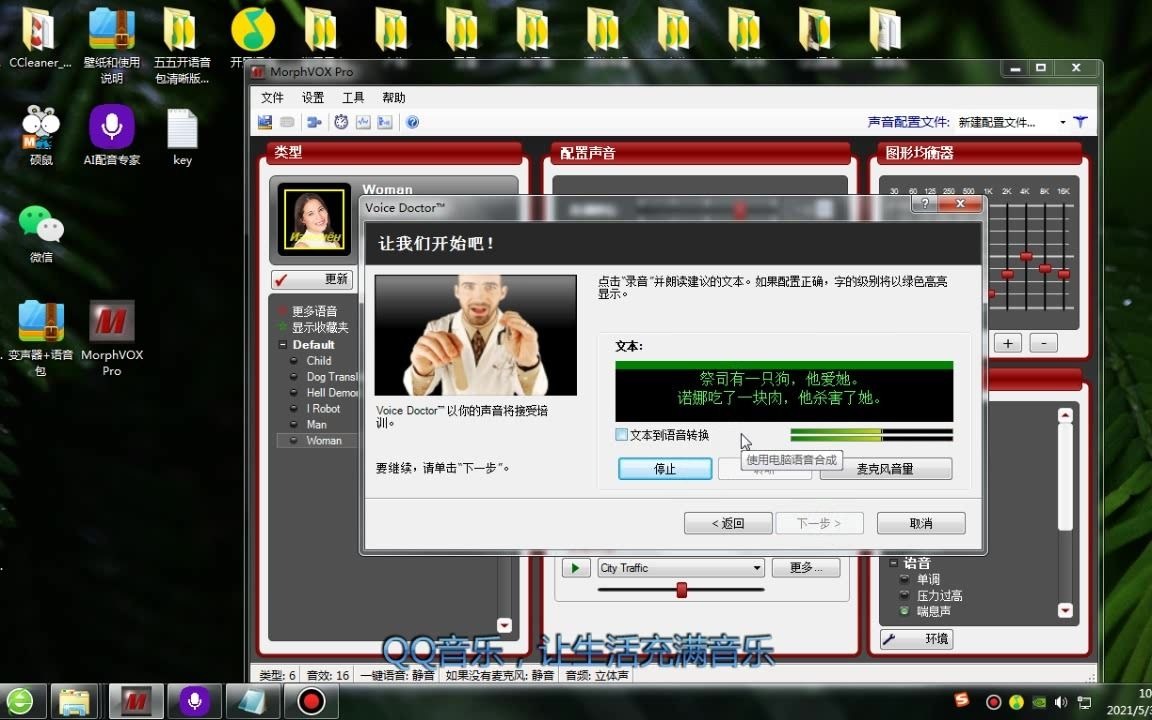Open the 工具 menu
The width and height of the screenshot is (1152, 720).
pyautogui.click(x=352, y=97)
